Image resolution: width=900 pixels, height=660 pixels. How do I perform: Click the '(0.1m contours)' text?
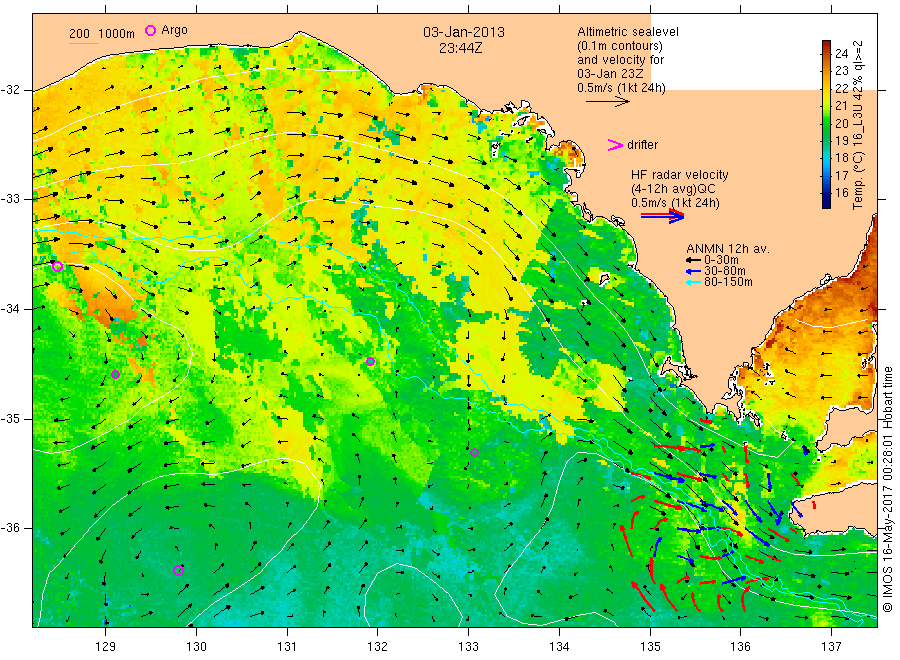(620, 46)
